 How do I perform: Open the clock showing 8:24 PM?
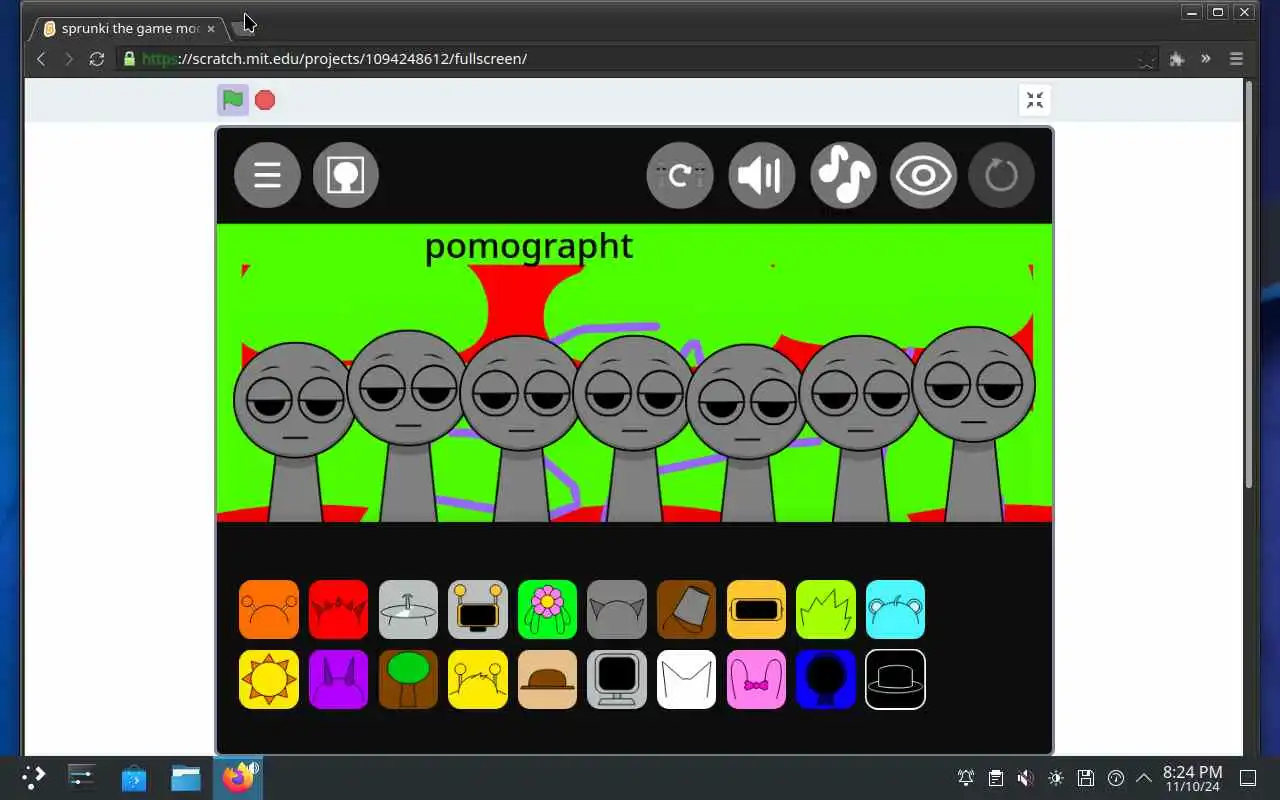[1192, 778]
